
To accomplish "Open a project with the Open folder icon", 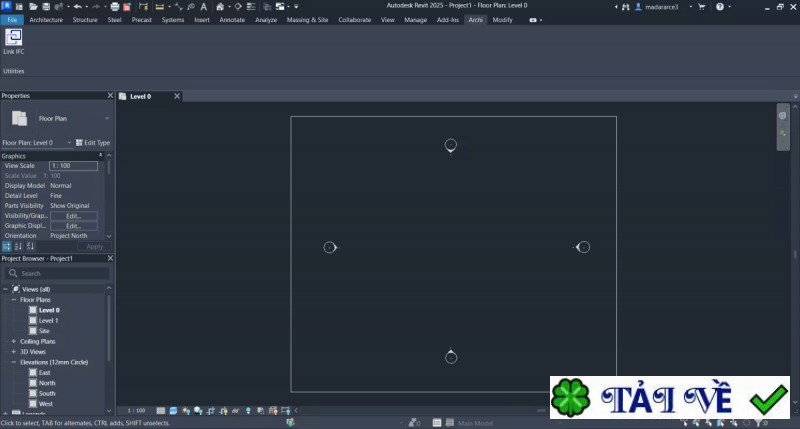I will [x=33, y=7].
